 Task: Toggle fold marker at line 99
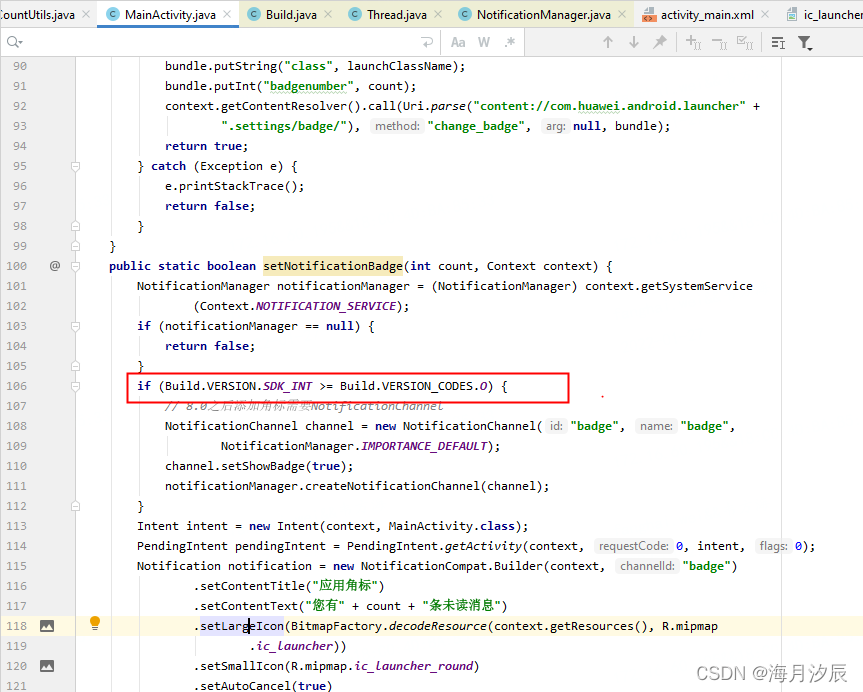(75, 246)
